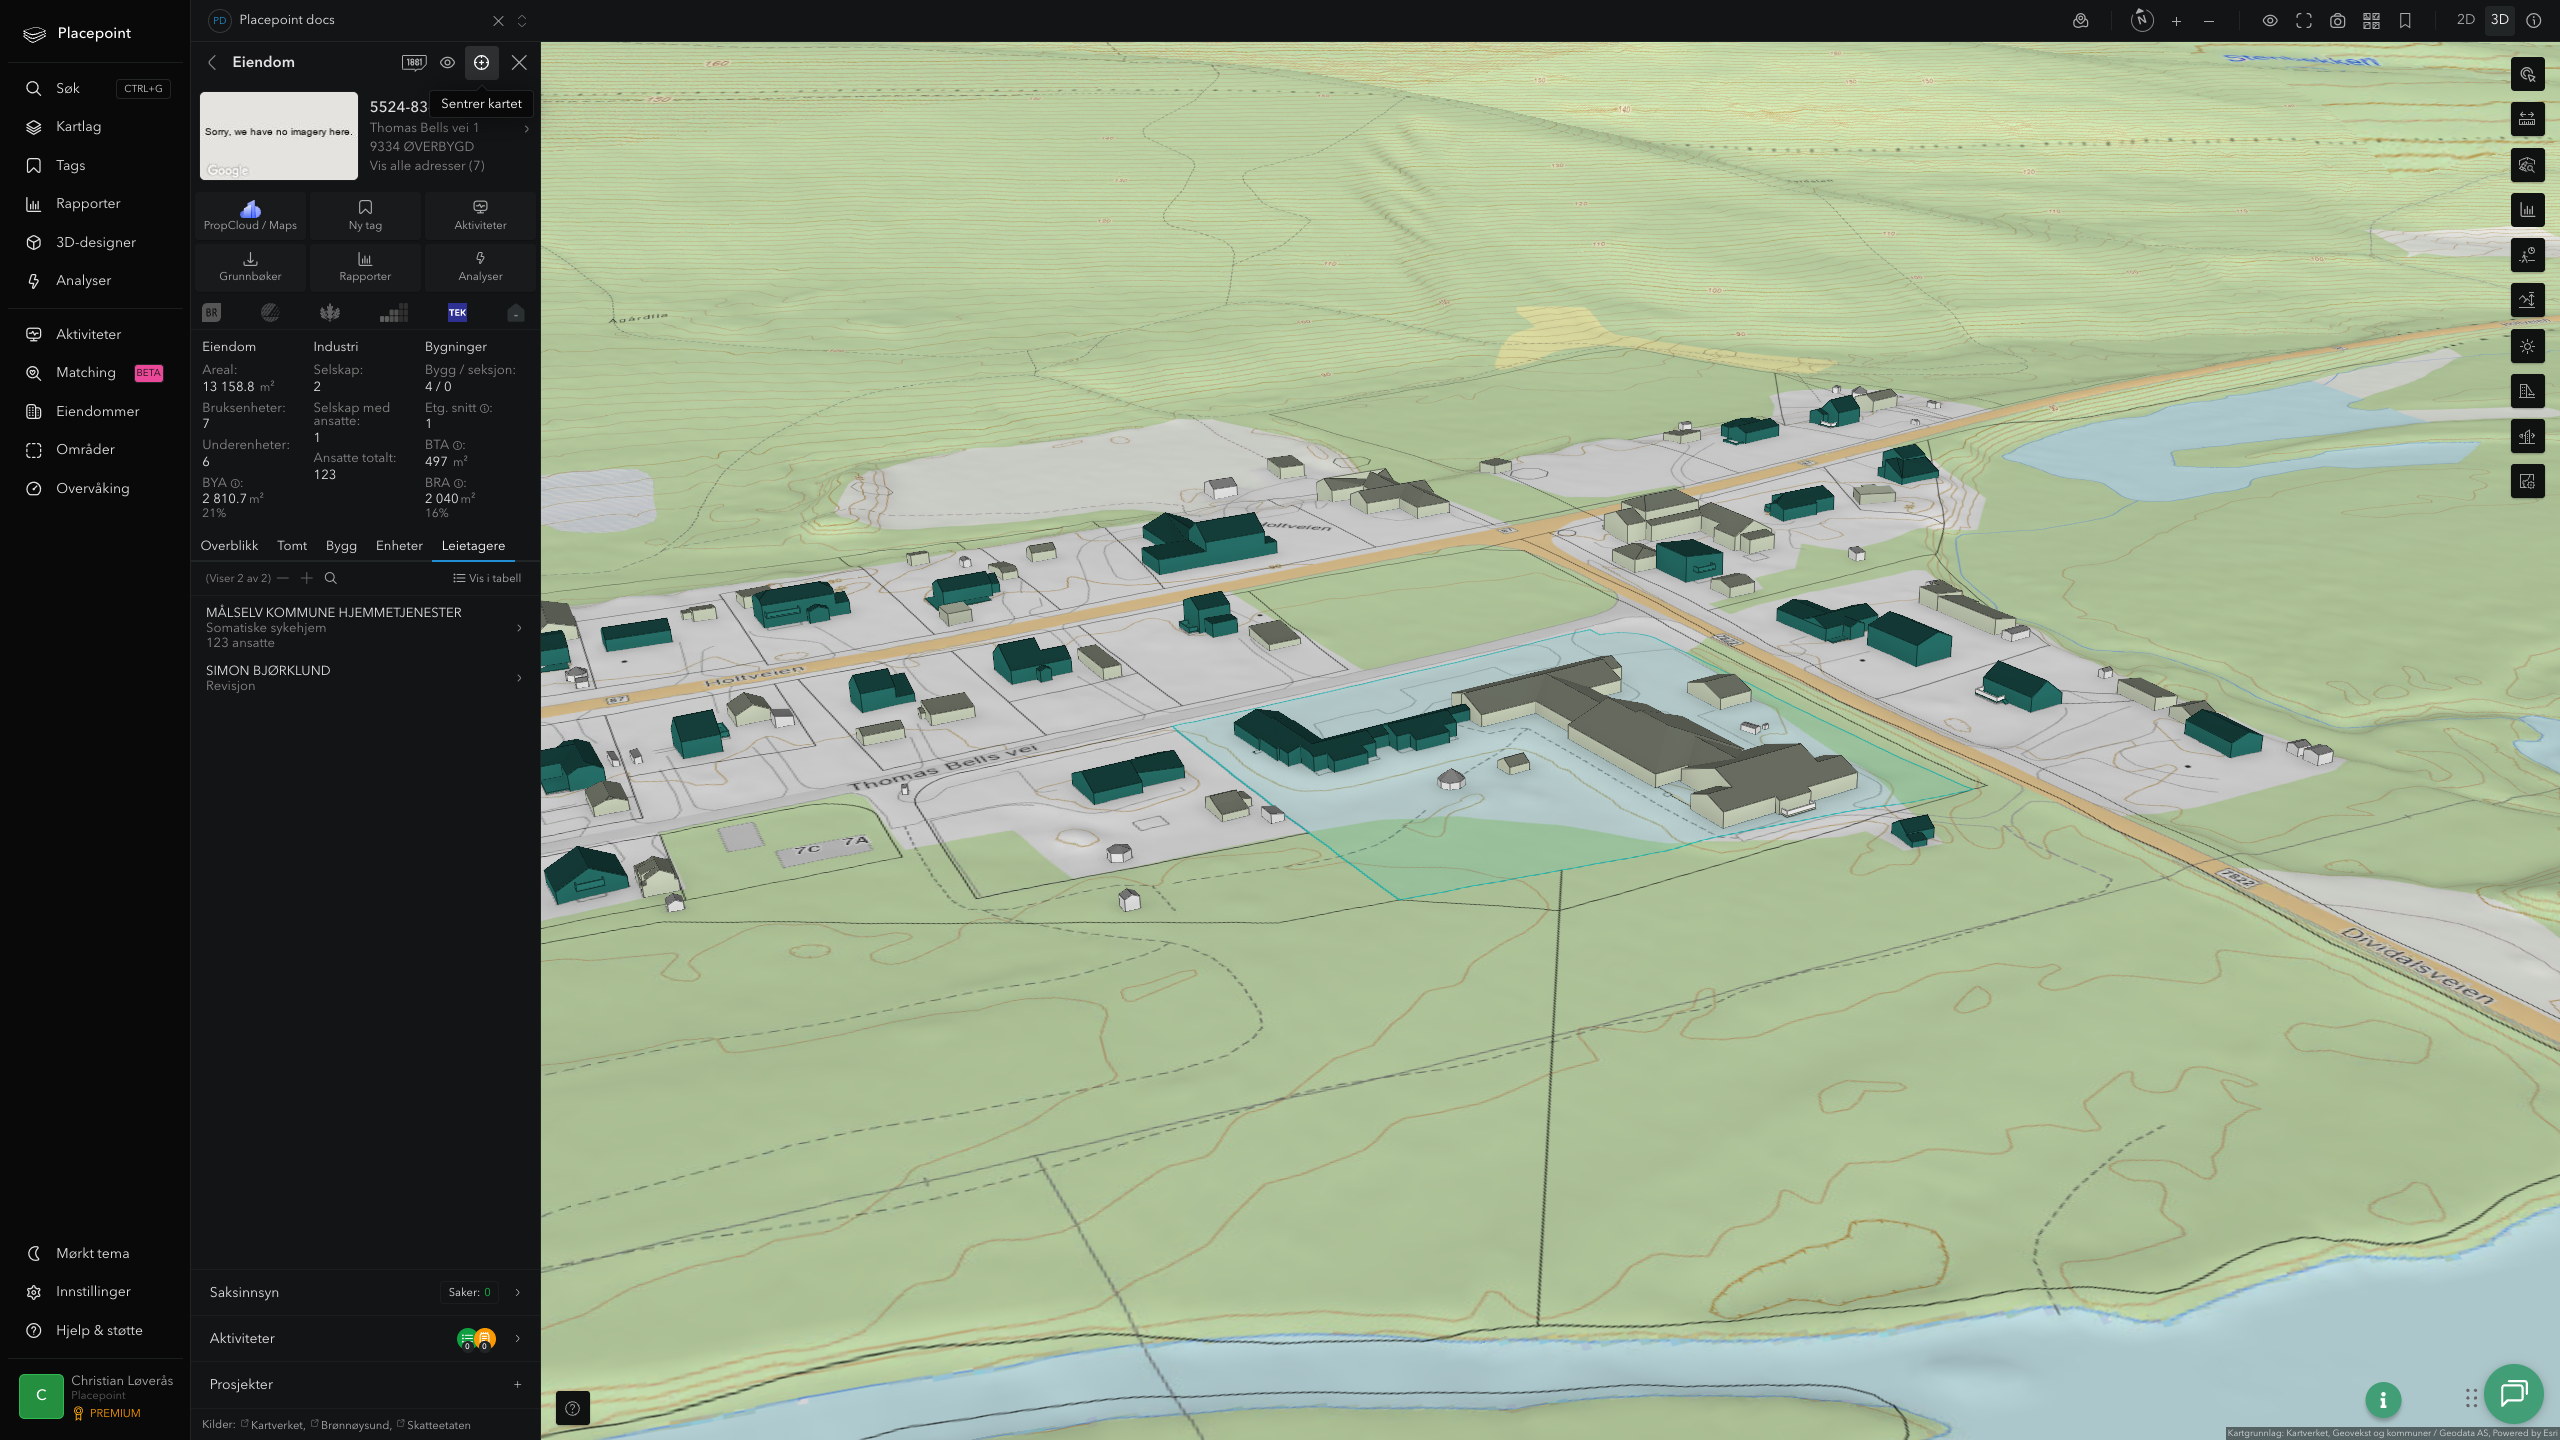Select the measure ruler map tool

(2527, 120)
